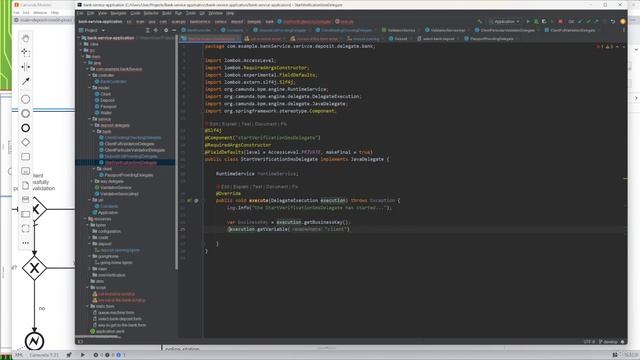Click deploy rocket icon in Camunda status bar
Image resolution: width=640 pixels, height=360 pixels.
[69, 355]
